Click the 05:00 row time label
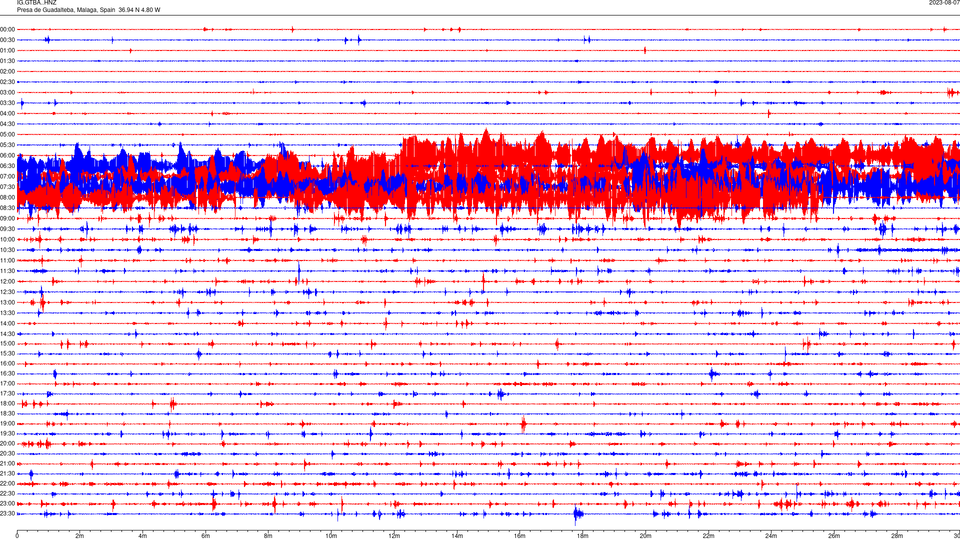The width and height of the screenshot is (960, 540). [x=7, y=135]
